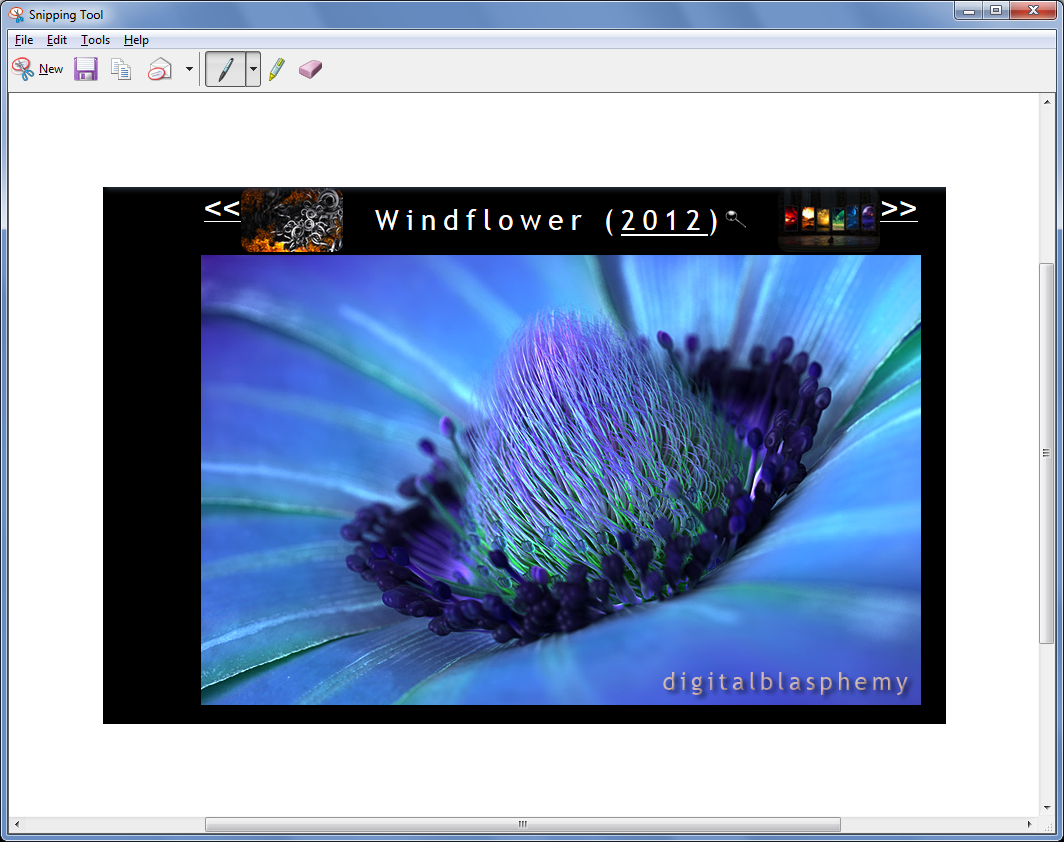This screenshot has width=1064, height=842.
Task: Open the Help menu
Action: pos(136,40)
